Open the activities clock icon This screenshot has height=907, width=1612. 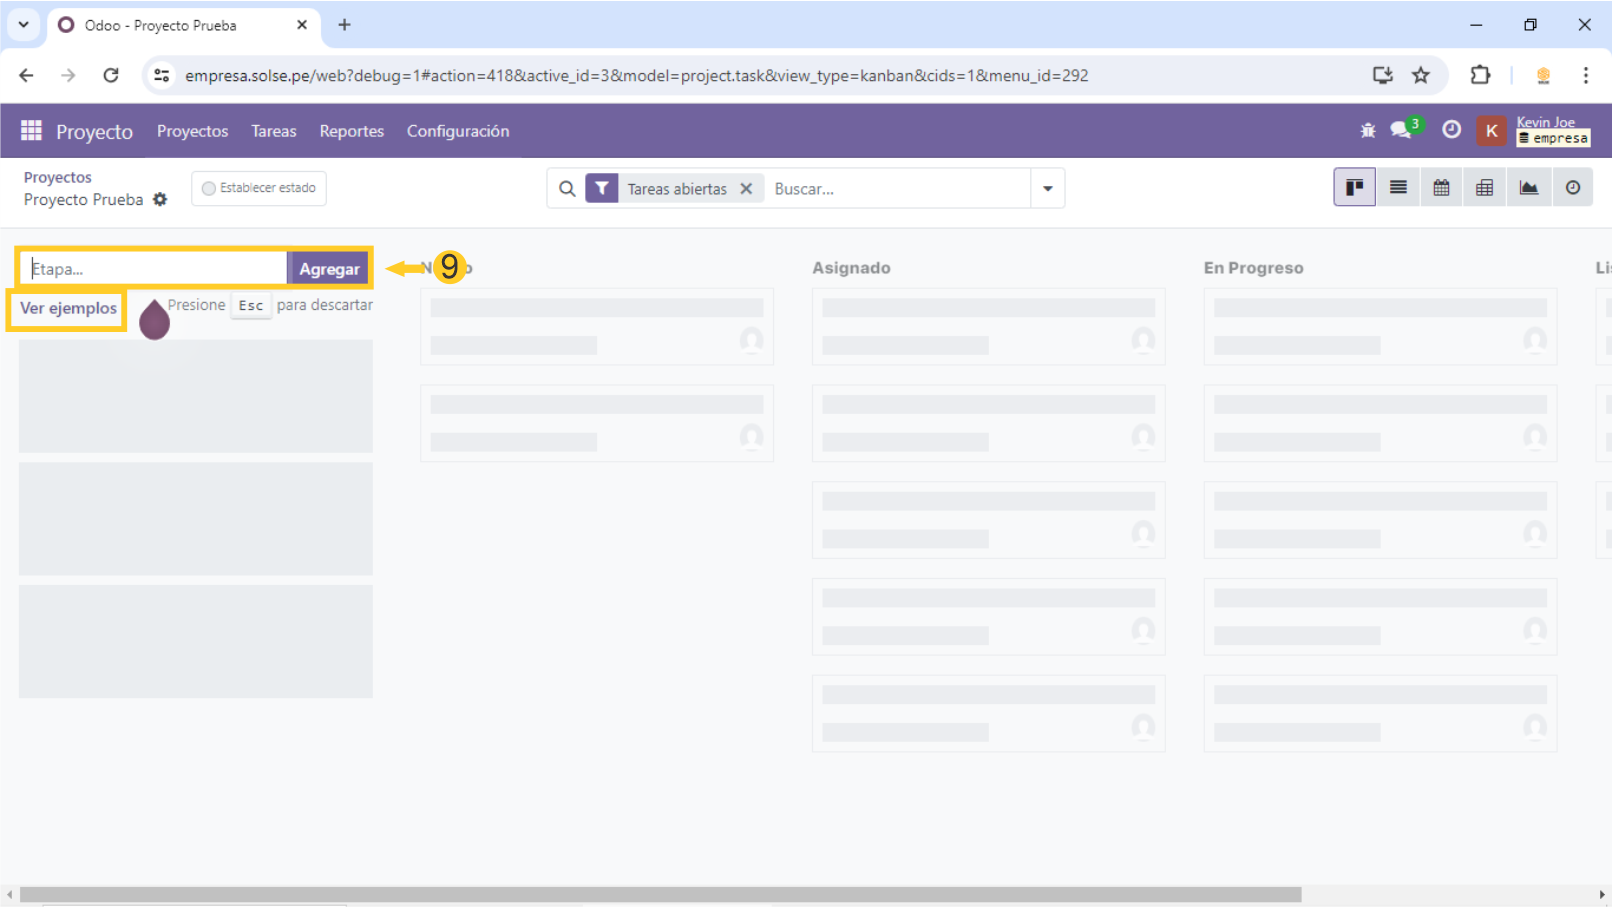click(x=1451, y=130)
